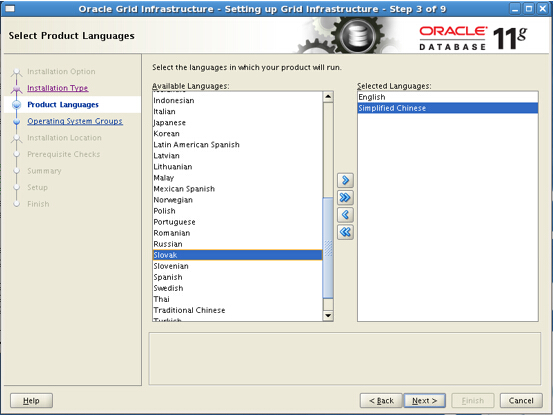Go to Operating System Groups step
This screenshot has height=415, width=554.
coord(75,121)
